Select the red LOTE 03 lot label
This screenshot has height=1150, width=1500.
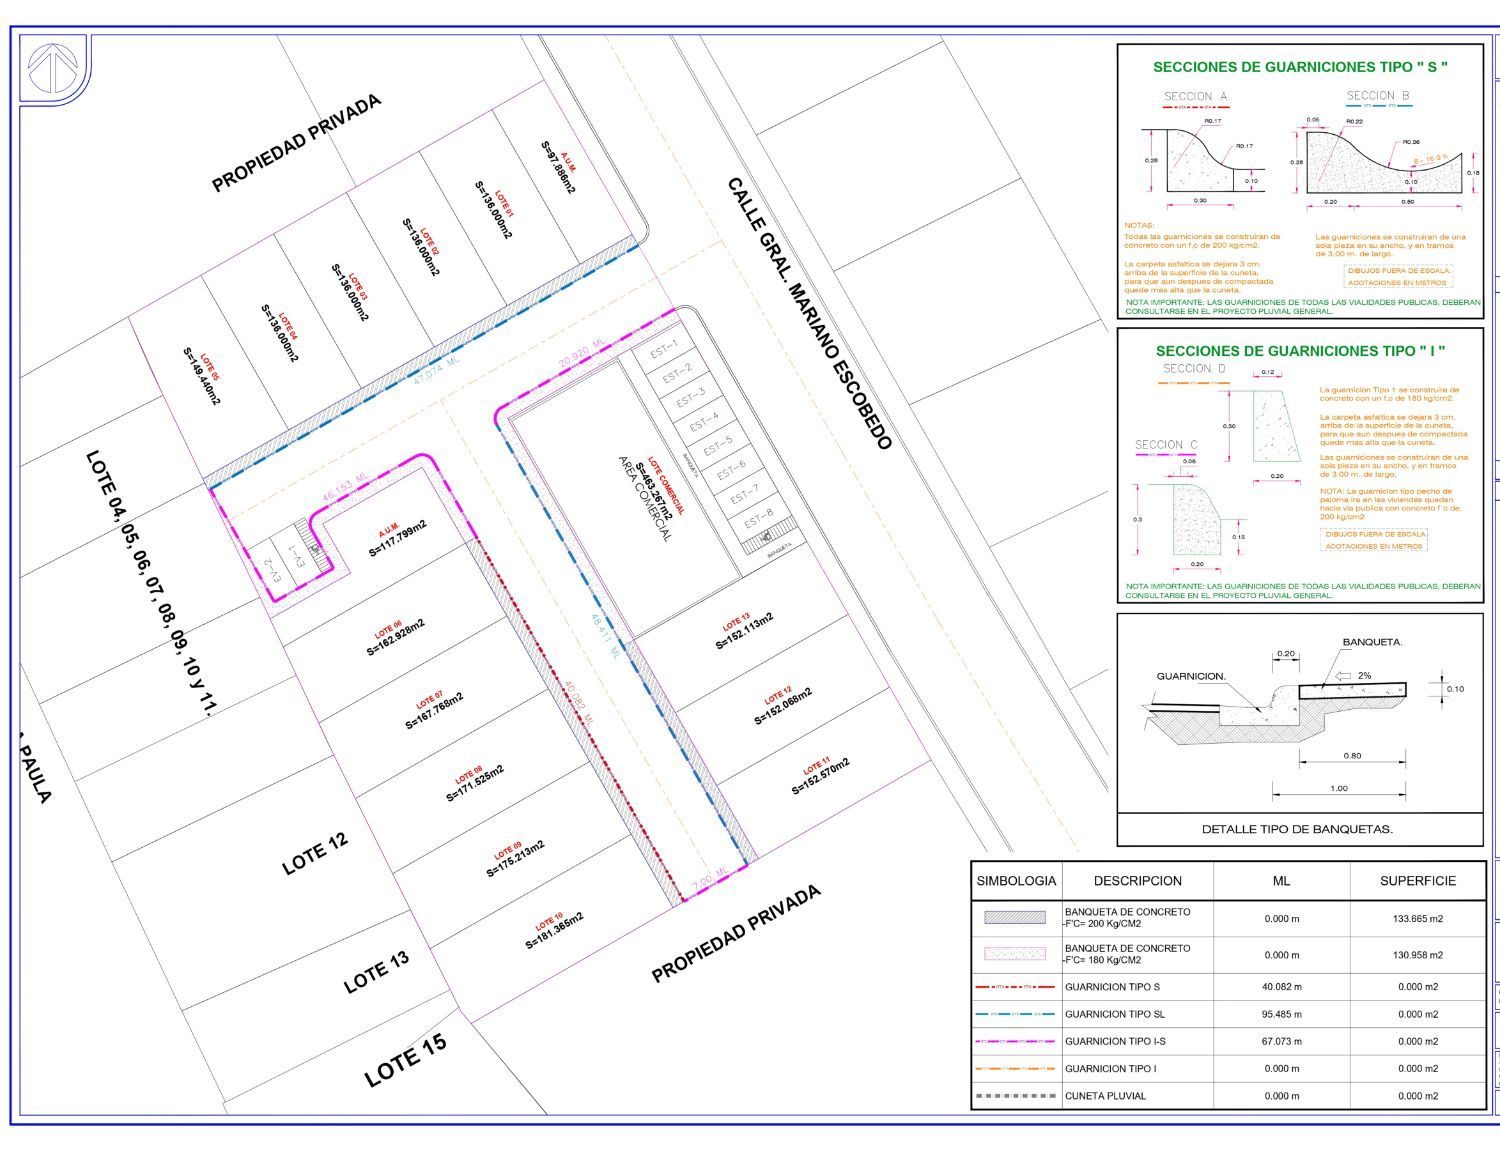point(361,283)
